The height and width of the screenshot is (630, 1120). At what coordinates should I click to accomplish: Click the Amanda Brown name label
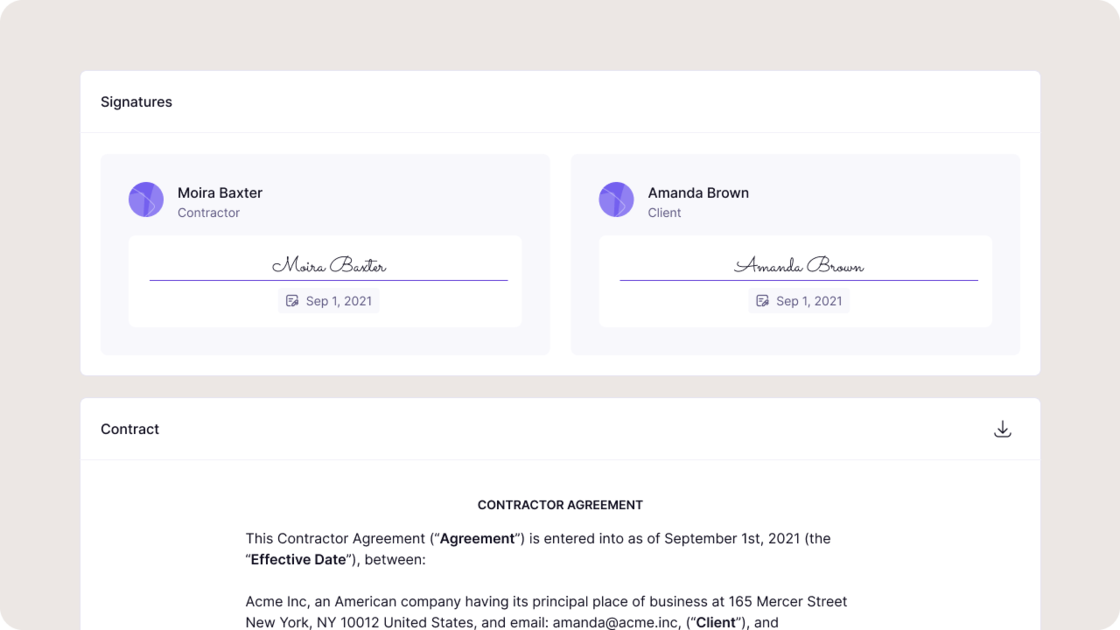coord(698,192)
